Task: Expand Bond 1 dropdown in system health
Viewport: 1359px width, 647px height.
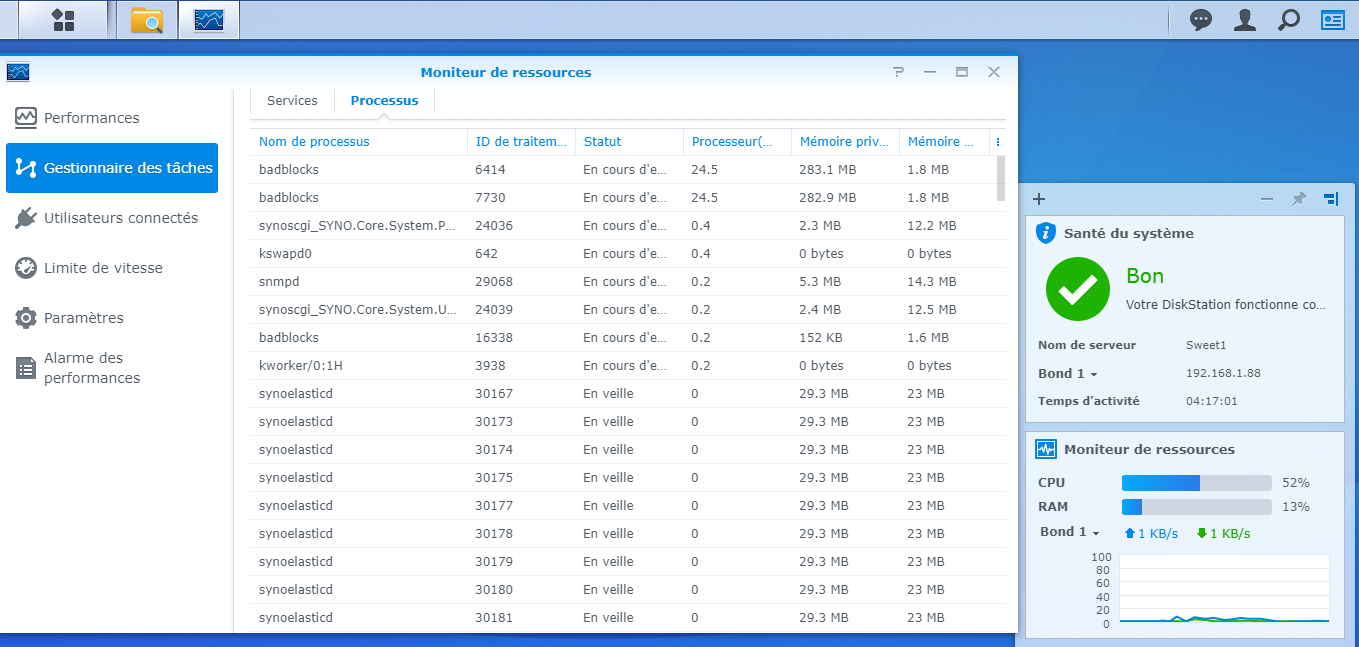Action: [x=1068, y=374]
